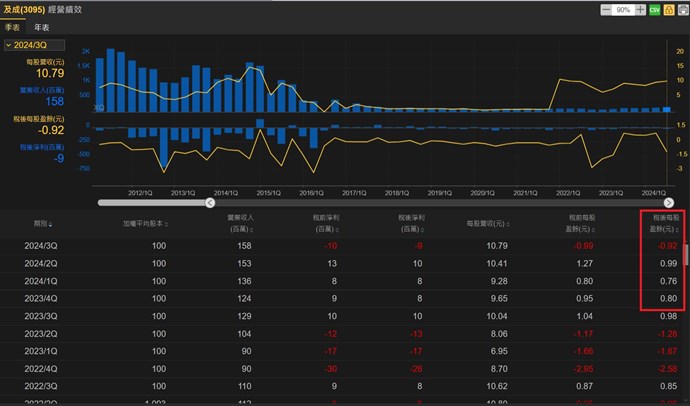Click the zoom out minus button
The image size is (690, 406).
606,9
